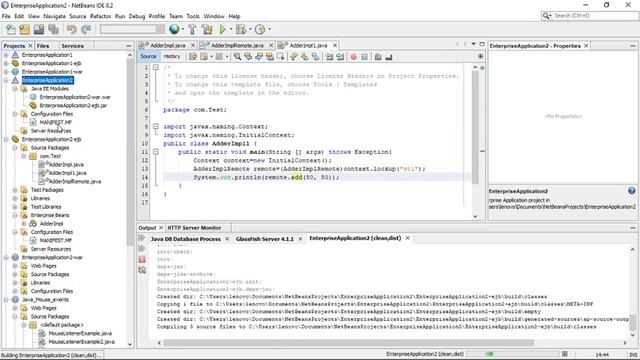Image resolution: width=640 pixels, height=360 pixels.
Task: Click the Previous Bookmark icon
Action: [294, 57]
